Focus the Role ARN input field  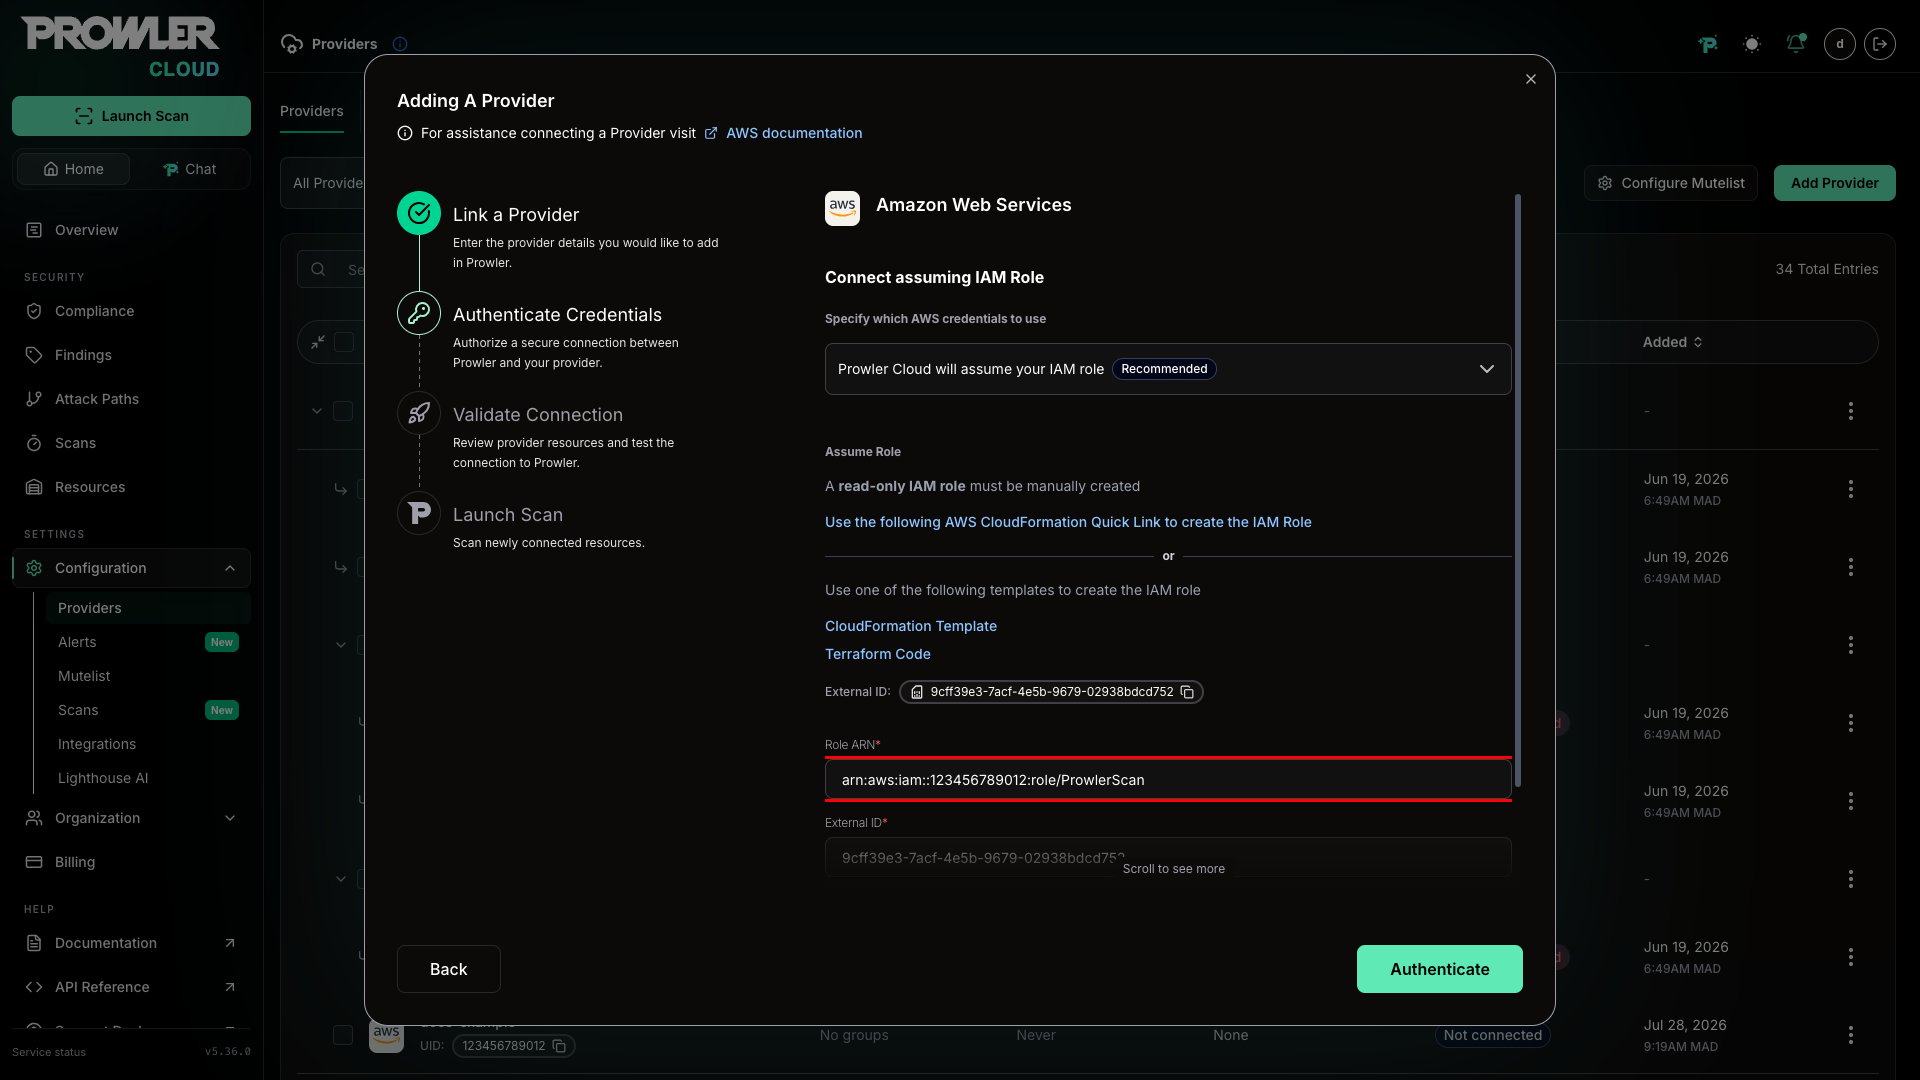coord(1167,780)
